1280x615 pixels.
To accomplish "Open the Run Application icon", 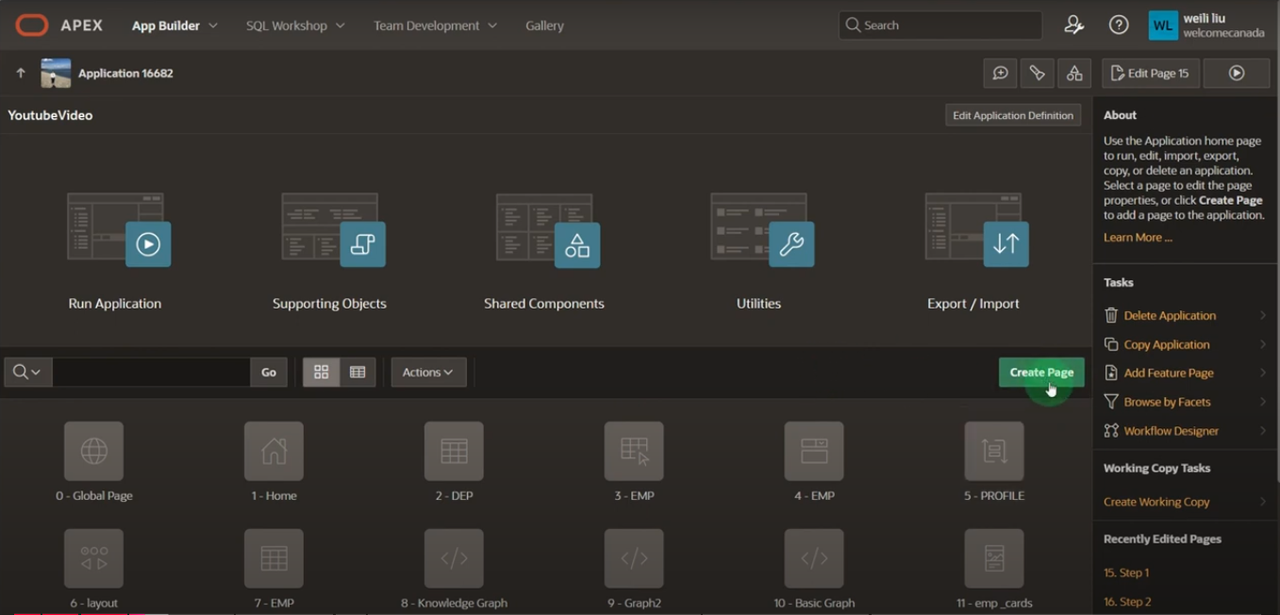I will [x=119, y=230].
